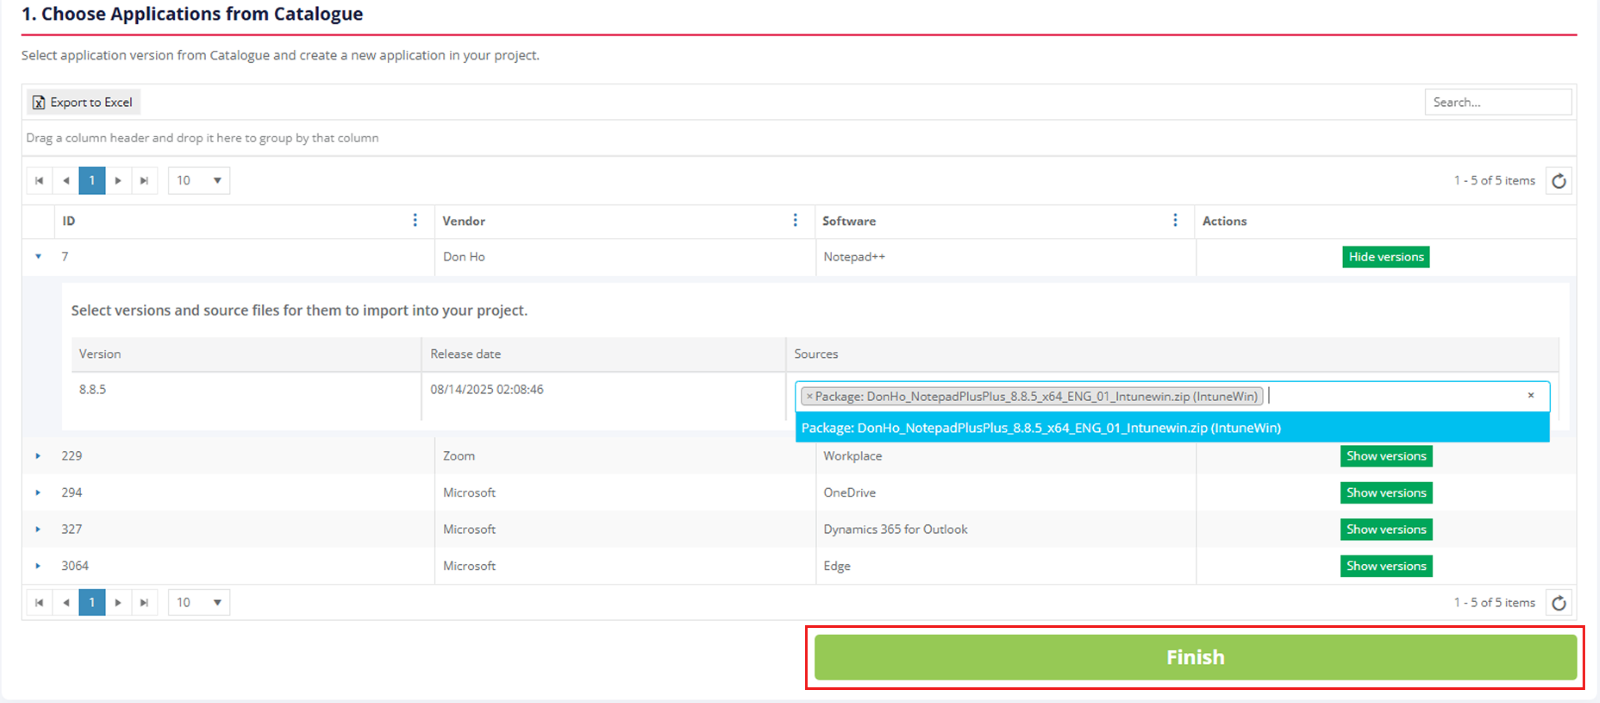Image resolution: width=1600 pixels, height=703 pixels.
Task: Hide versions for Notepad++
Action: point(1385,257)
